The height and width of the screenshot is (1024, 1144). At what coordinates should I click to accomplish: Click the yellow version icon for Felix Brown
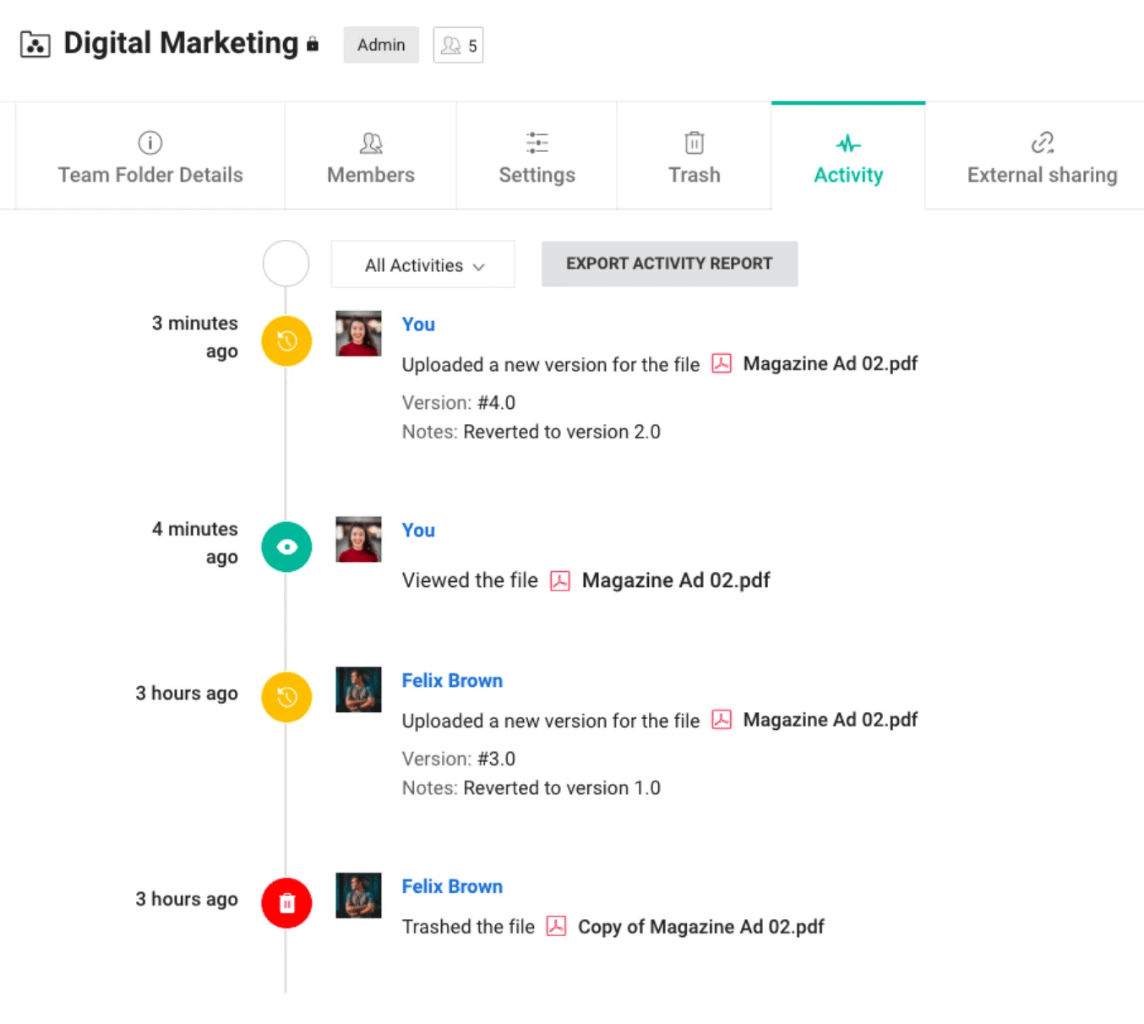287,697
